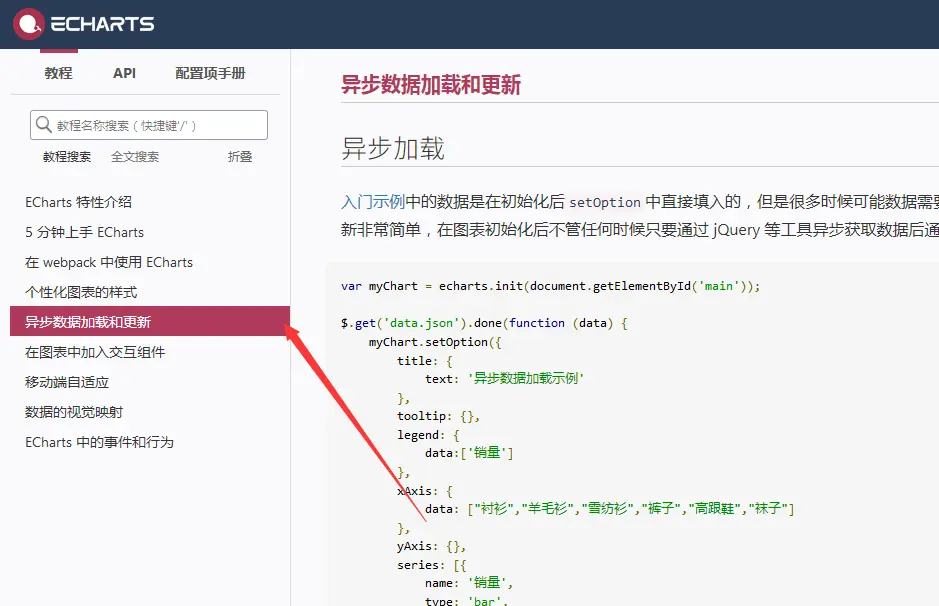Click the search magnifier icon
This screenshot has width=939, height=606.
pyautogui.click(x=44, y=125)
